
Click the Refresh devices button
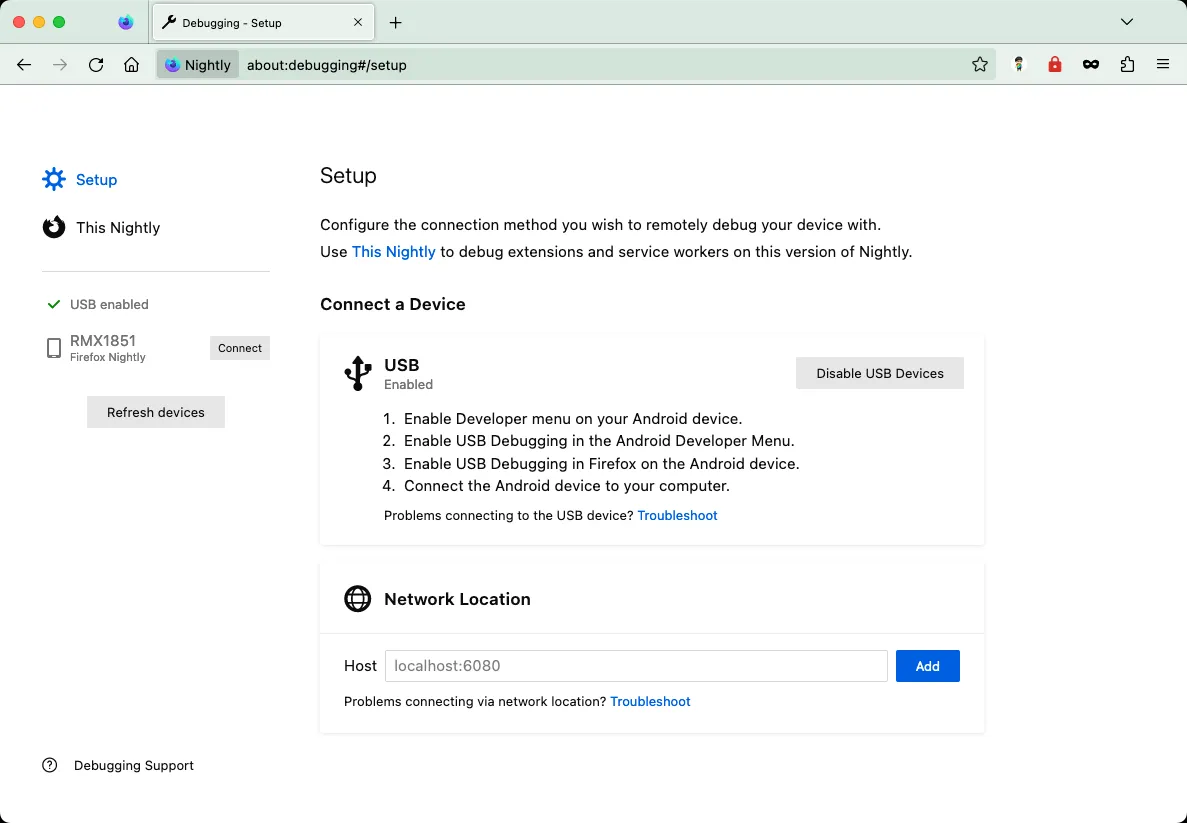tap(155, 411)
